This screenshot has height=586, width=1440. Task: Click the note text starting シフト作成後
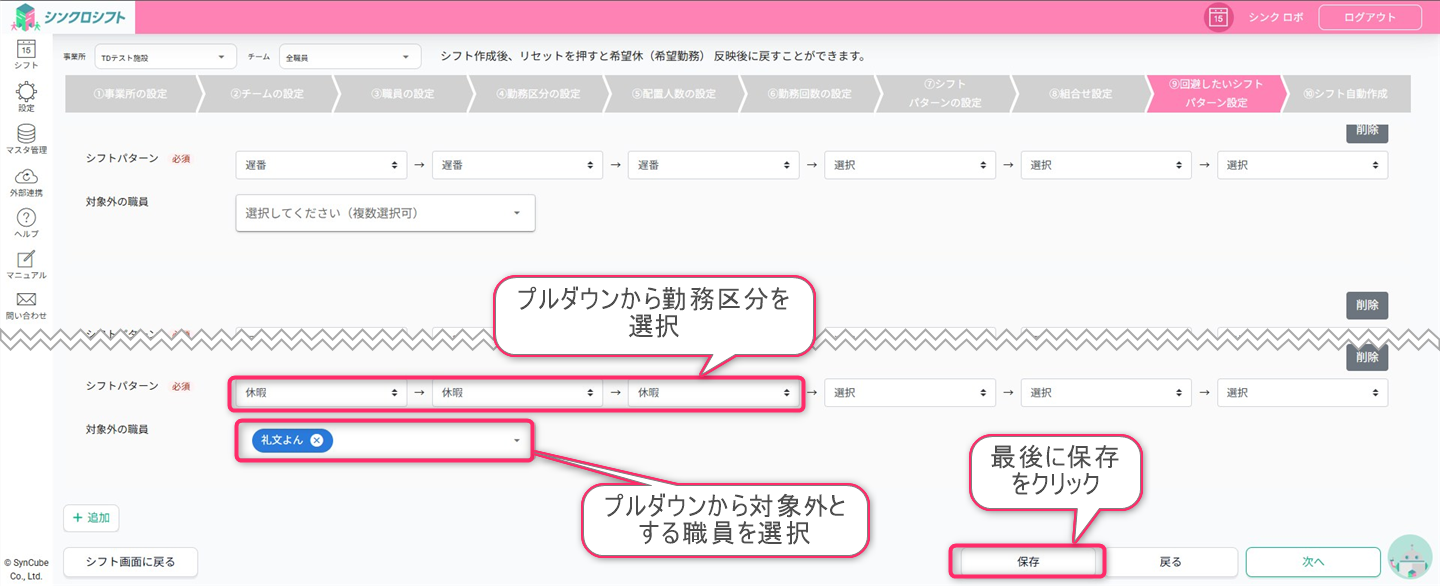click(x=653, y=56)
